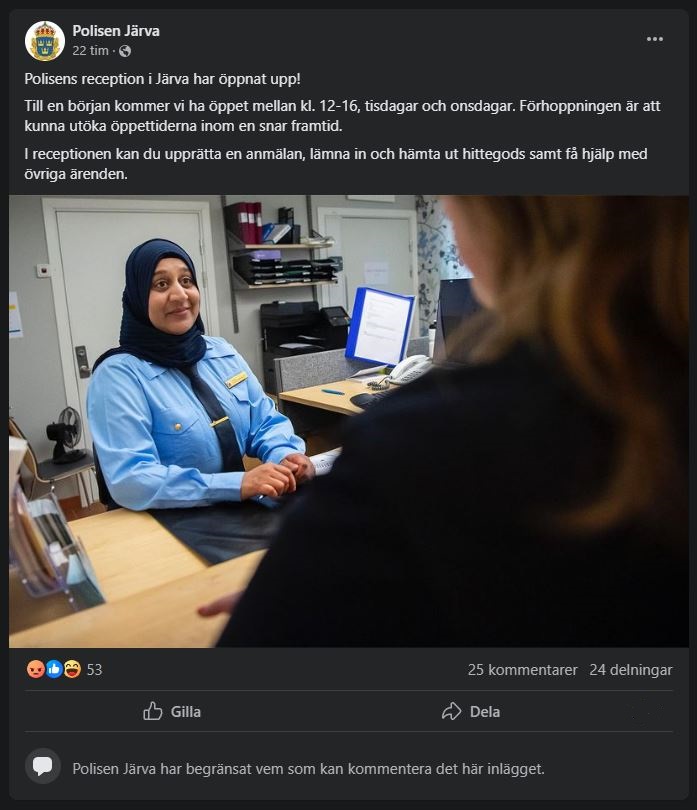Open the Polisen Järva profile picture

45,41
